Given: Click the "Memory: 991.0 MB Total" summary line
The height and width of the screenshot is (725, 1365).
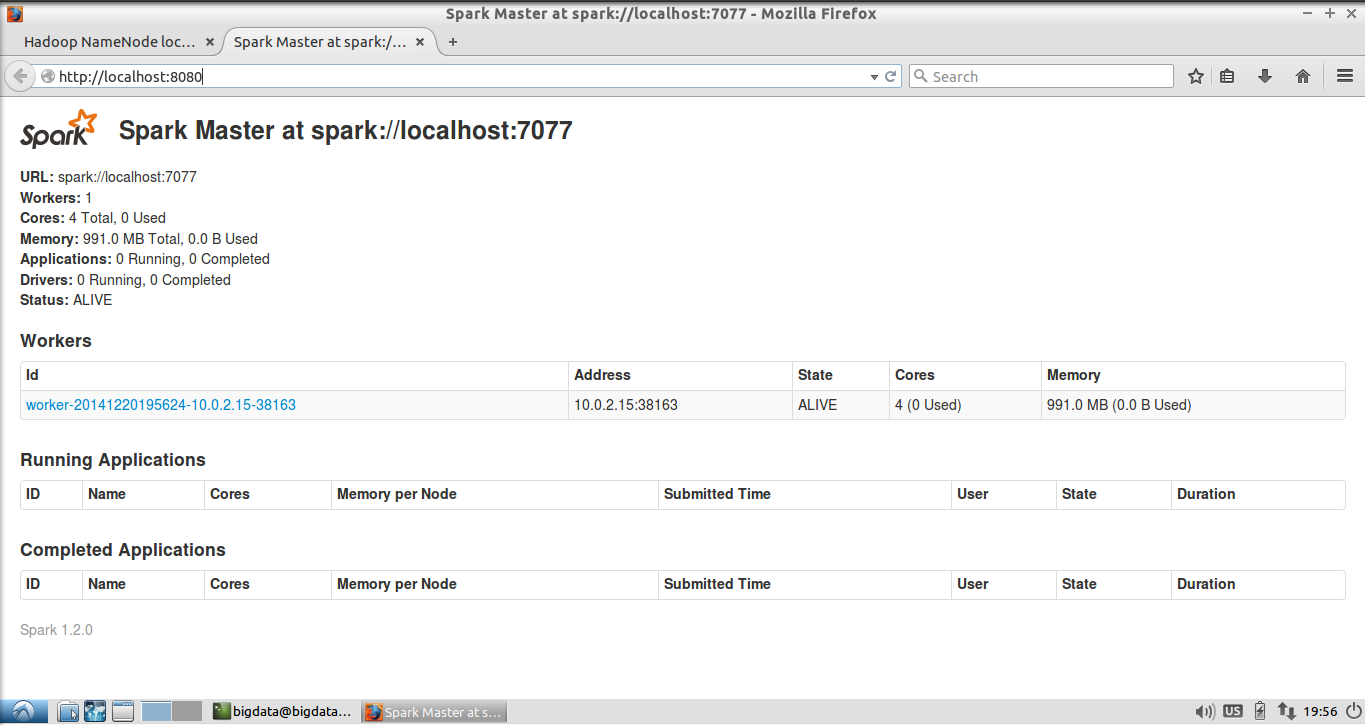Looking at the screenshot, I should pos(139,239).
